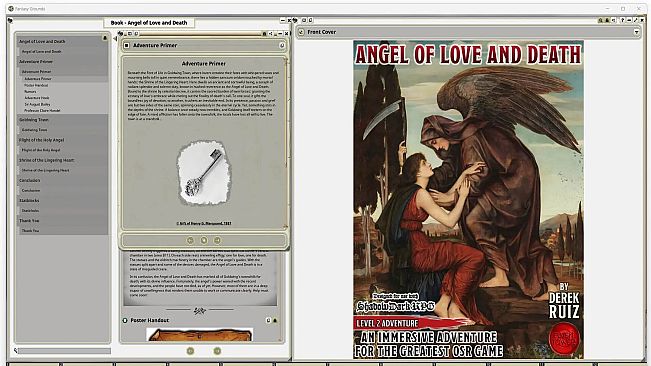The width and height of the screenshot is (651, 366).
Task: Click the lock icon in image window toolbar
Action: pos(607,20)
